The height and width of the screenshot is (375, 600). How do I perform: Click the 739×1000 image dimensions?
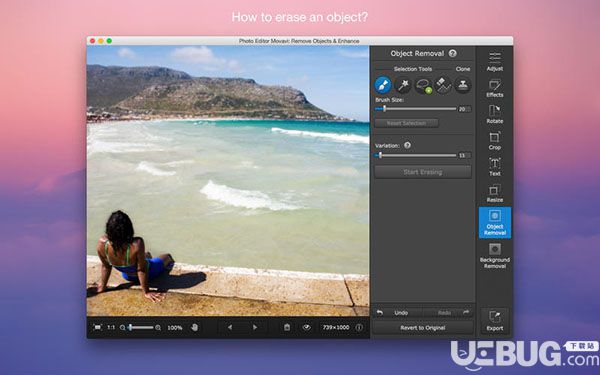click(x=336, y=328)
